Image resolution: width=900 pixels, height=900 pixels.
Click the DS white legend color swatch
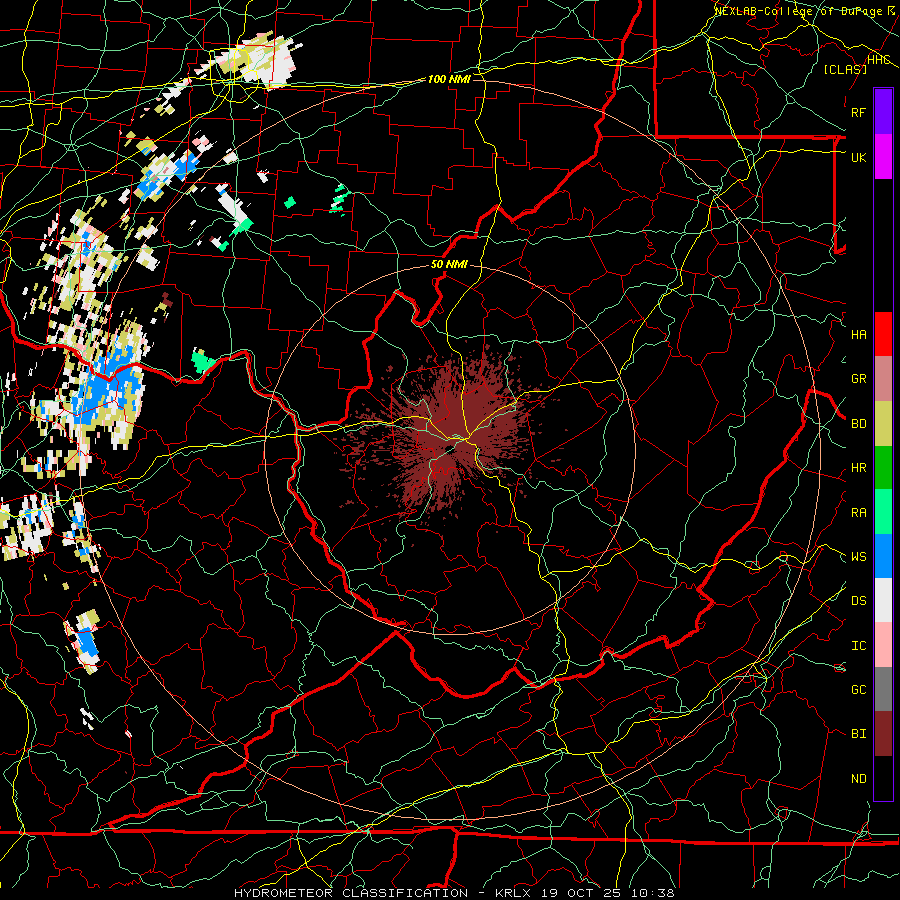tap(883, 600)
